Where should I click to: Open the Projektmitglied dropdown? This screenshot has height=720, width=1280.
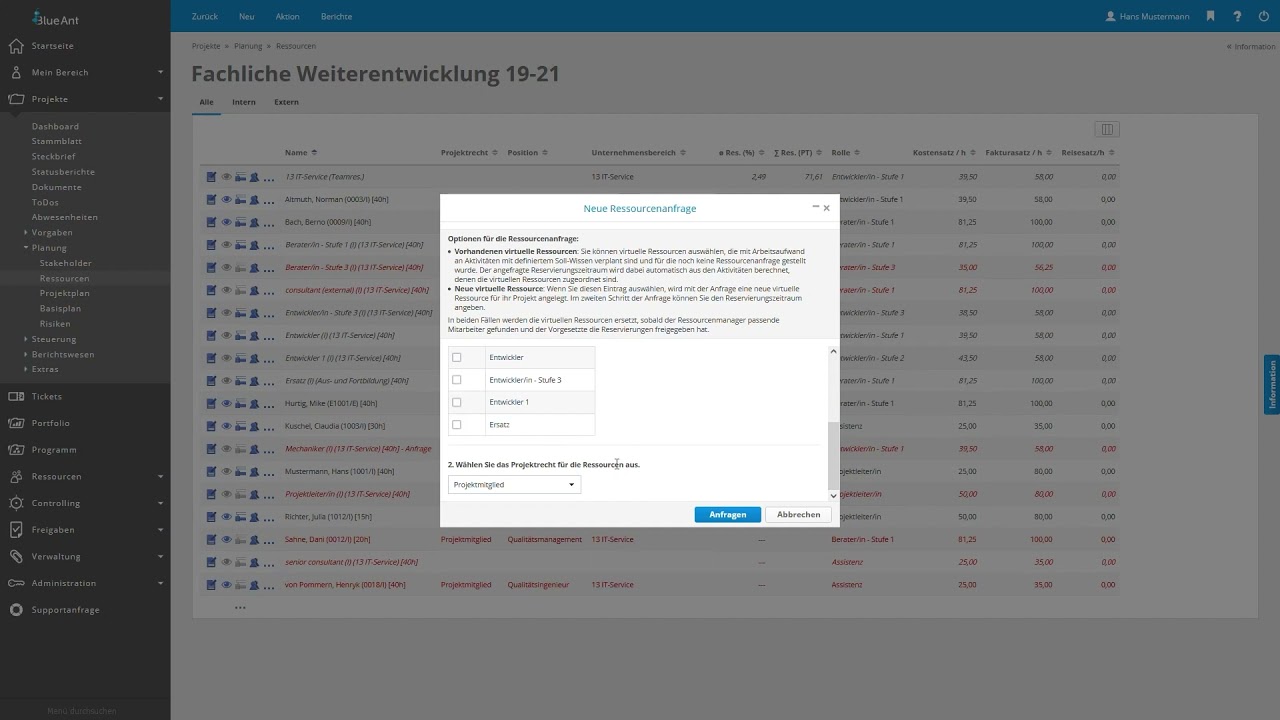click(514, 484)
